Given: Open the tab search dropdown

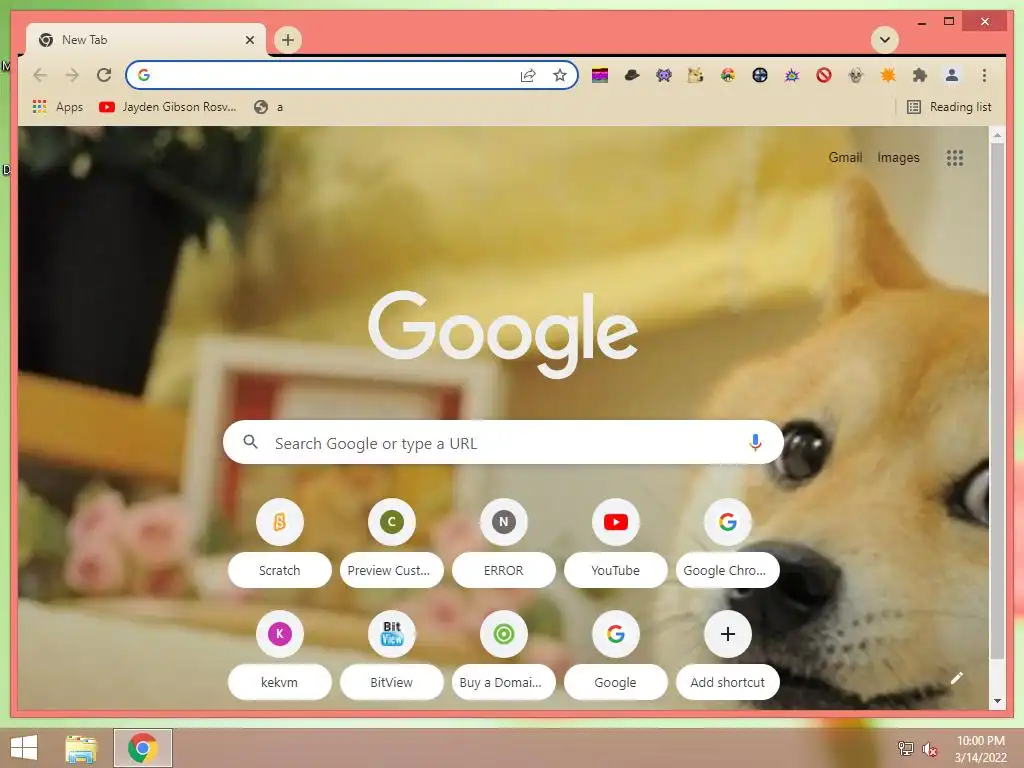Looking at the screenshot, I should coord(885,40).
